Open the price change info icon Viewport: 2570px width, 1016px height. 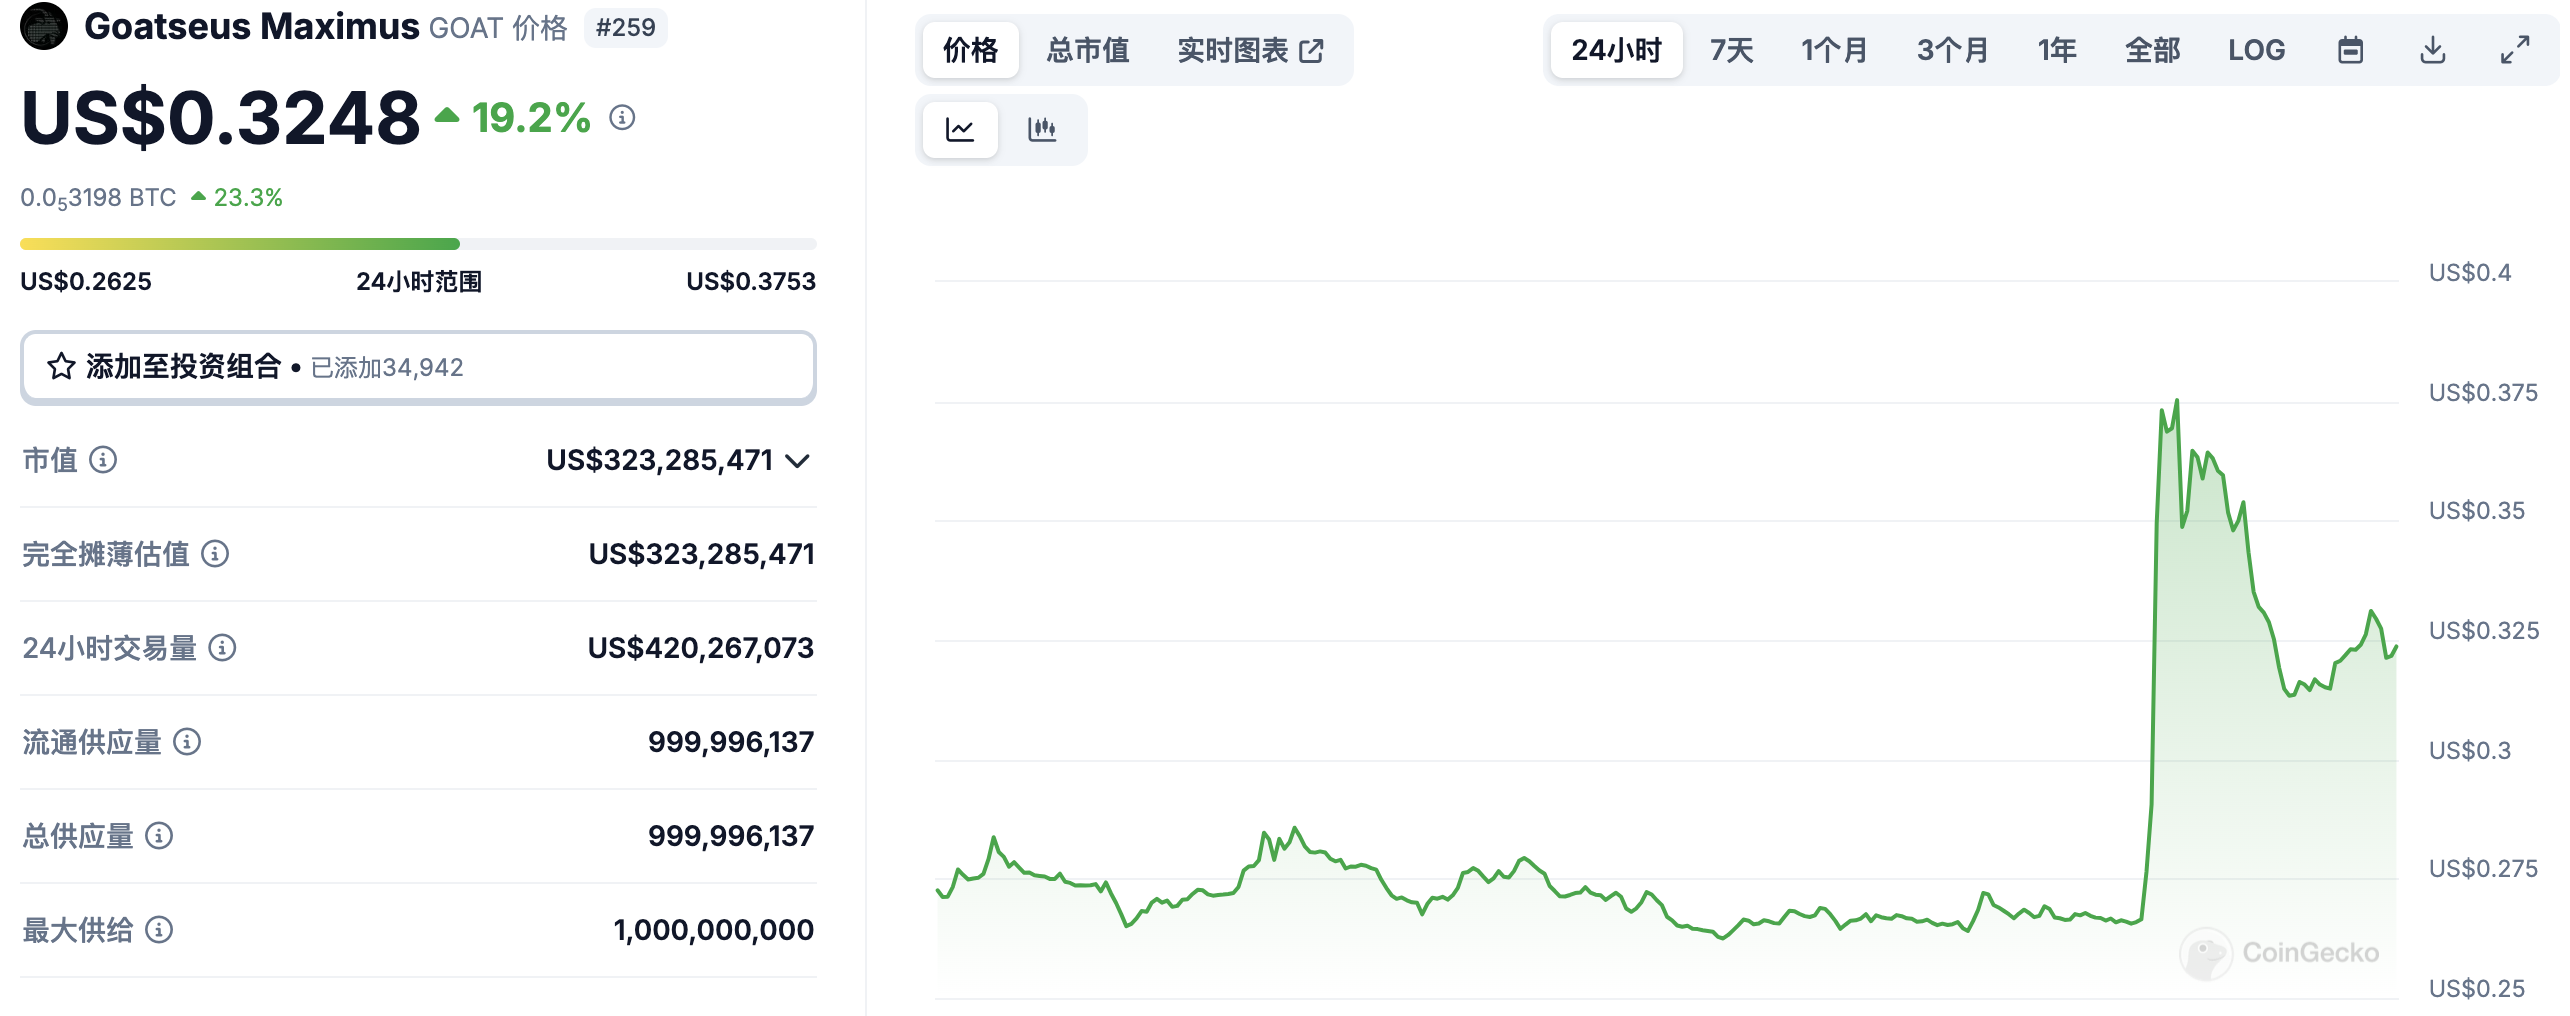point(622,118)
